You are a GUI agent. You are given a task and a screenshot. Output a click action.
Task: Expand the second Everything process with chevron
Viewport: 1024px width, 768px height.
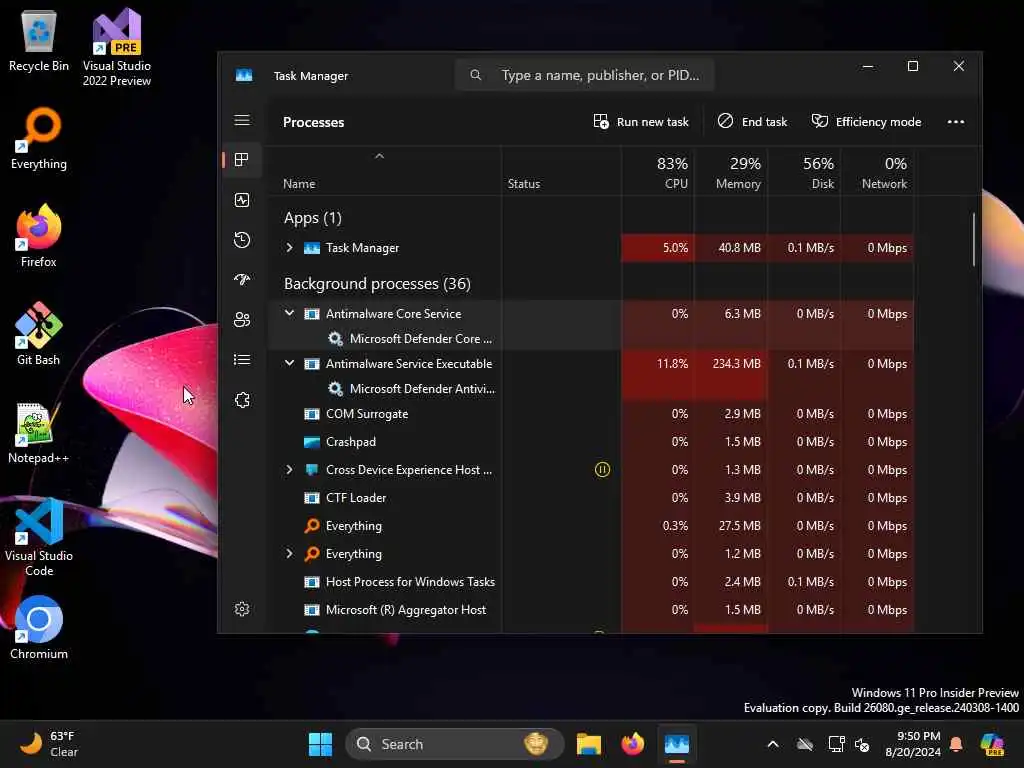pyautogui.click(x=289, y=554)
